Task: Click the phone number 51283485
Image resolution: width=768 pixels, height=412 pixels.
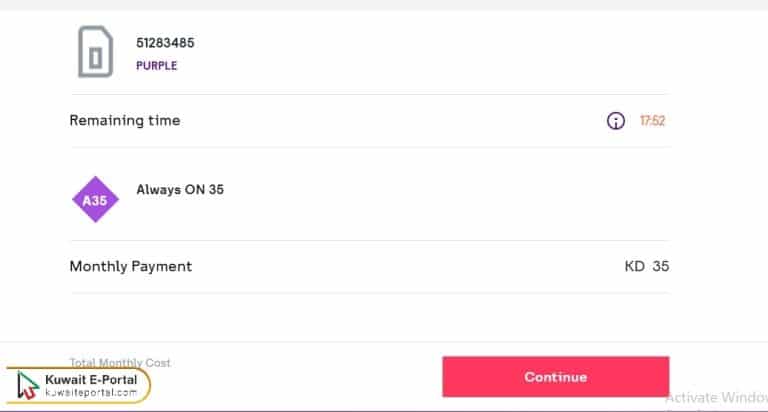Action: point(165,43)
